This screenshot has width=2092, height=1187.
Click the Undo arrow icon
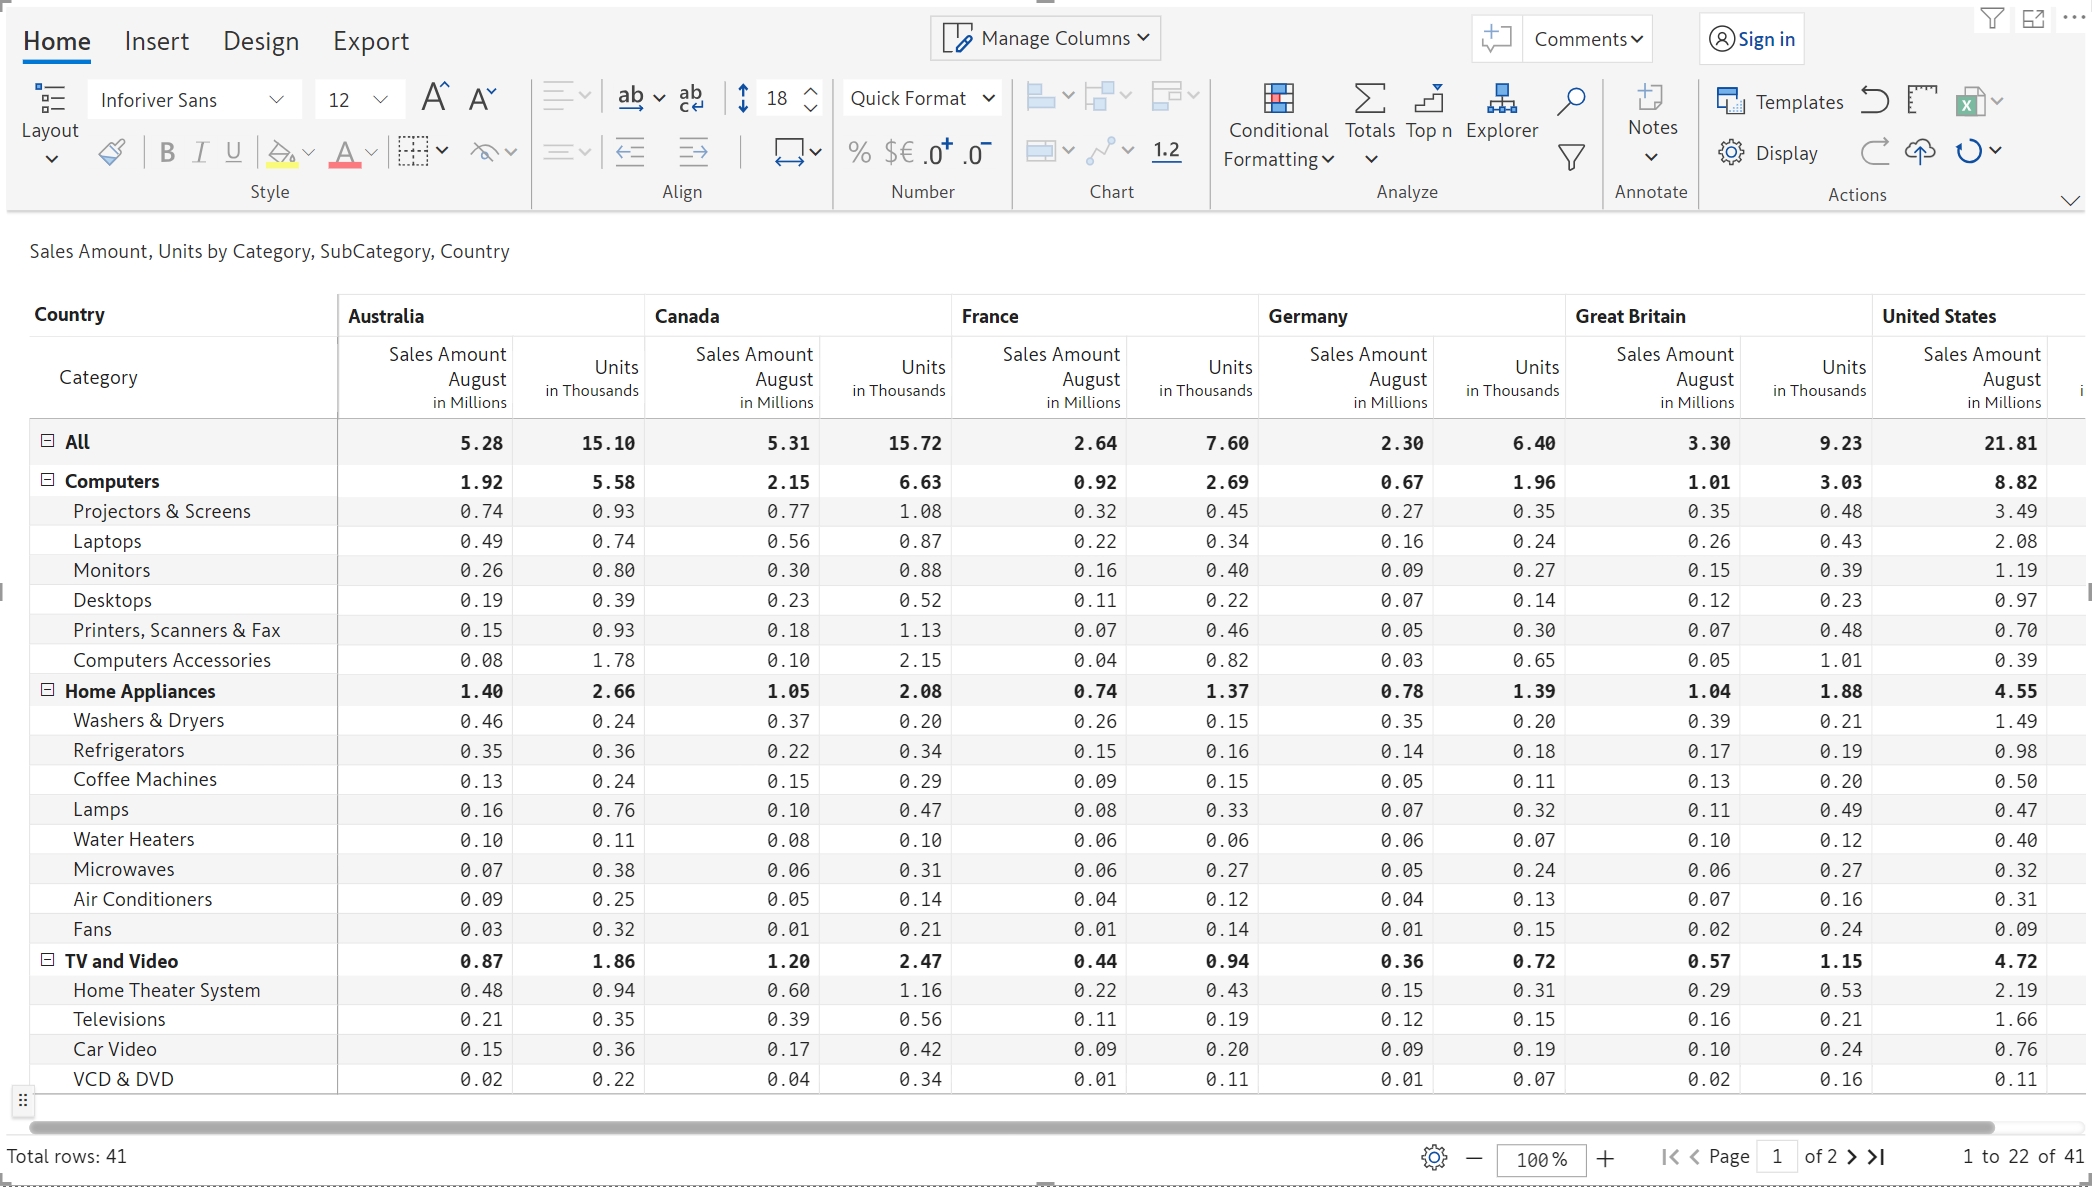(x=1875, y=100)
